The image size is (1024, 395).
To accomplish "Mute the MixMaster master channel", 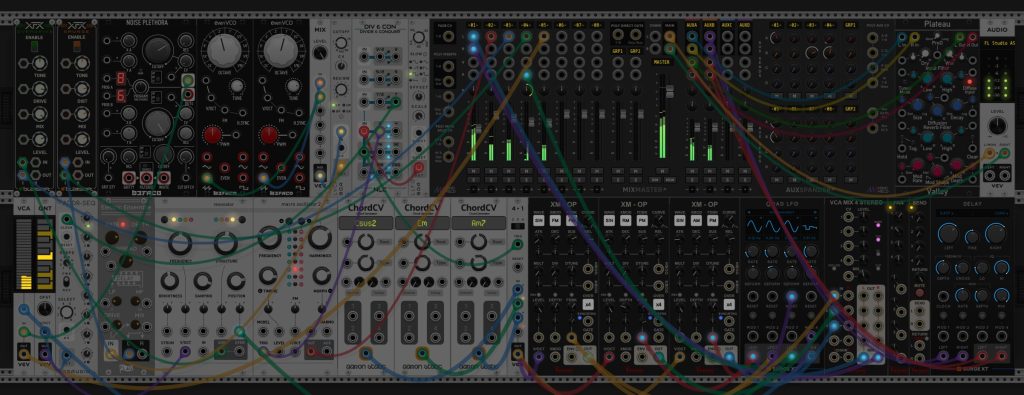I will tap(662, 171).
